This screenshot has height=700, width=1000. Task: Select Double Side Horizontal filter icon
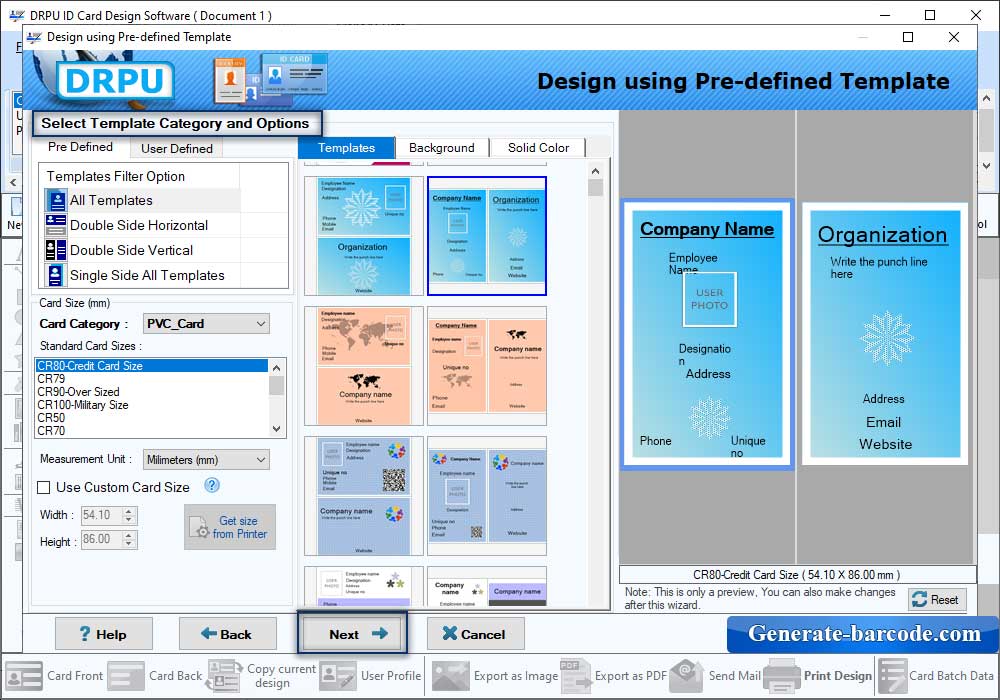(x=56, y=225)
